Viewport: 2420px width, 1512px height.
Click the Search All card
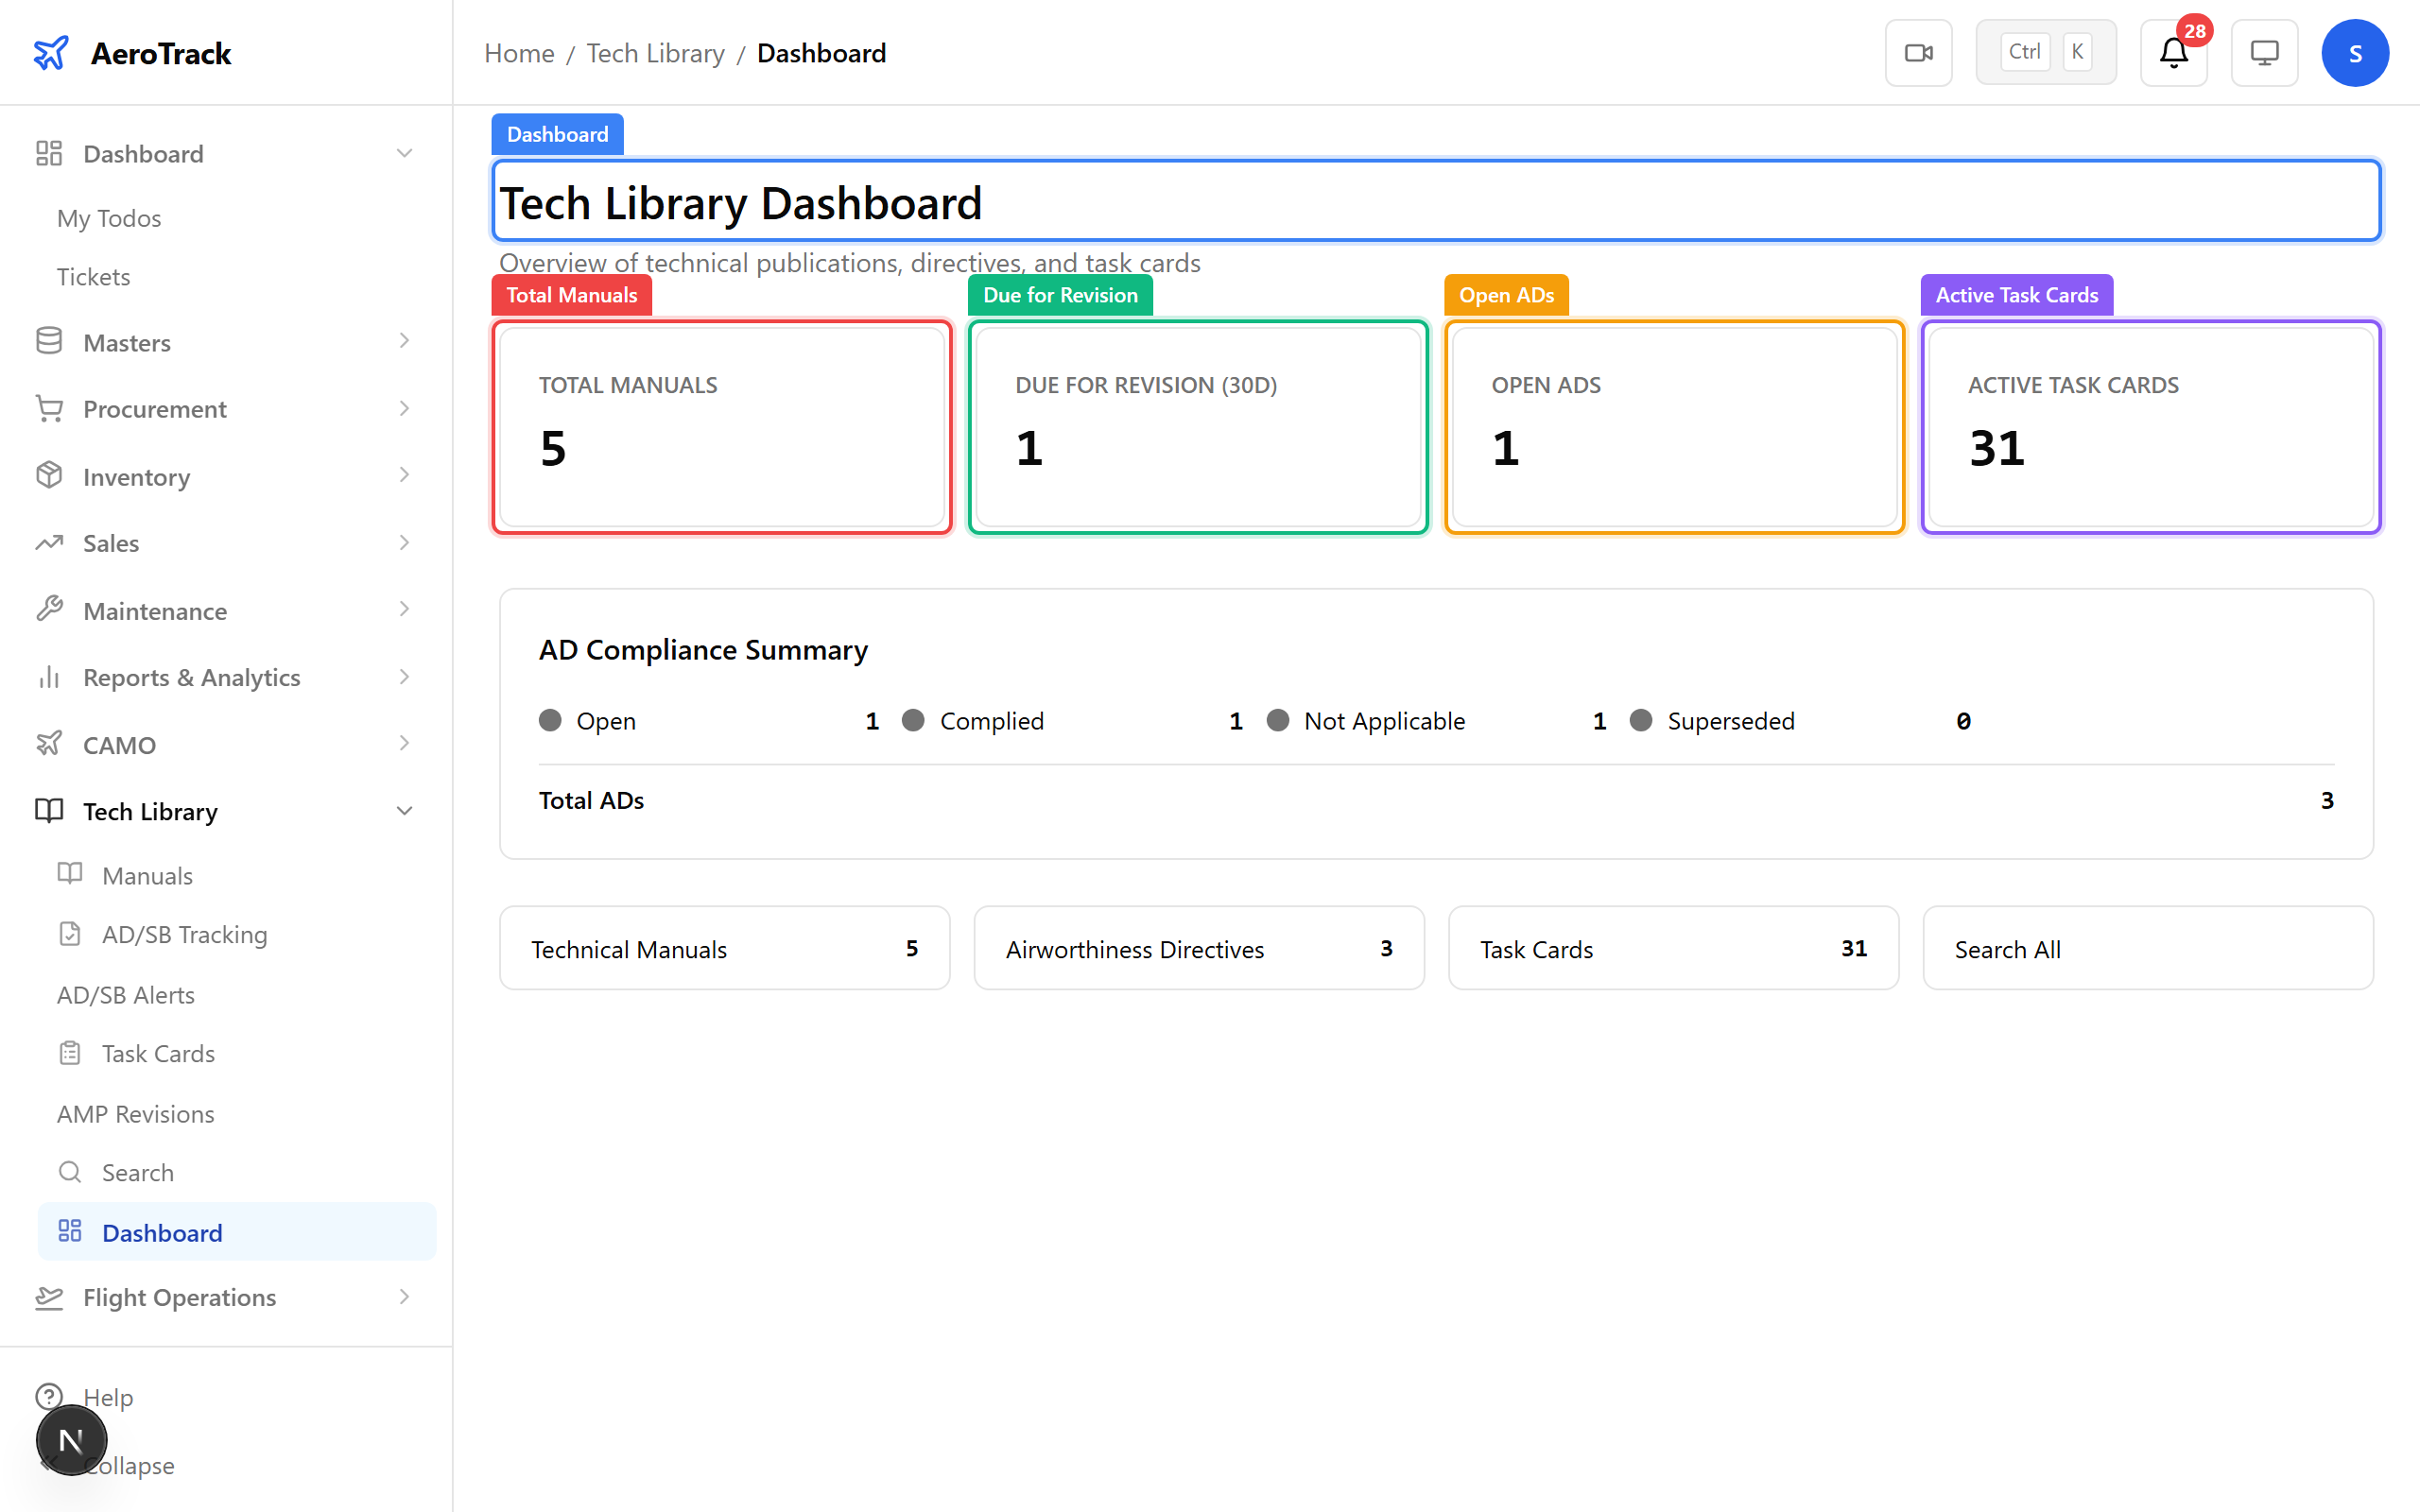(2147, 948)
